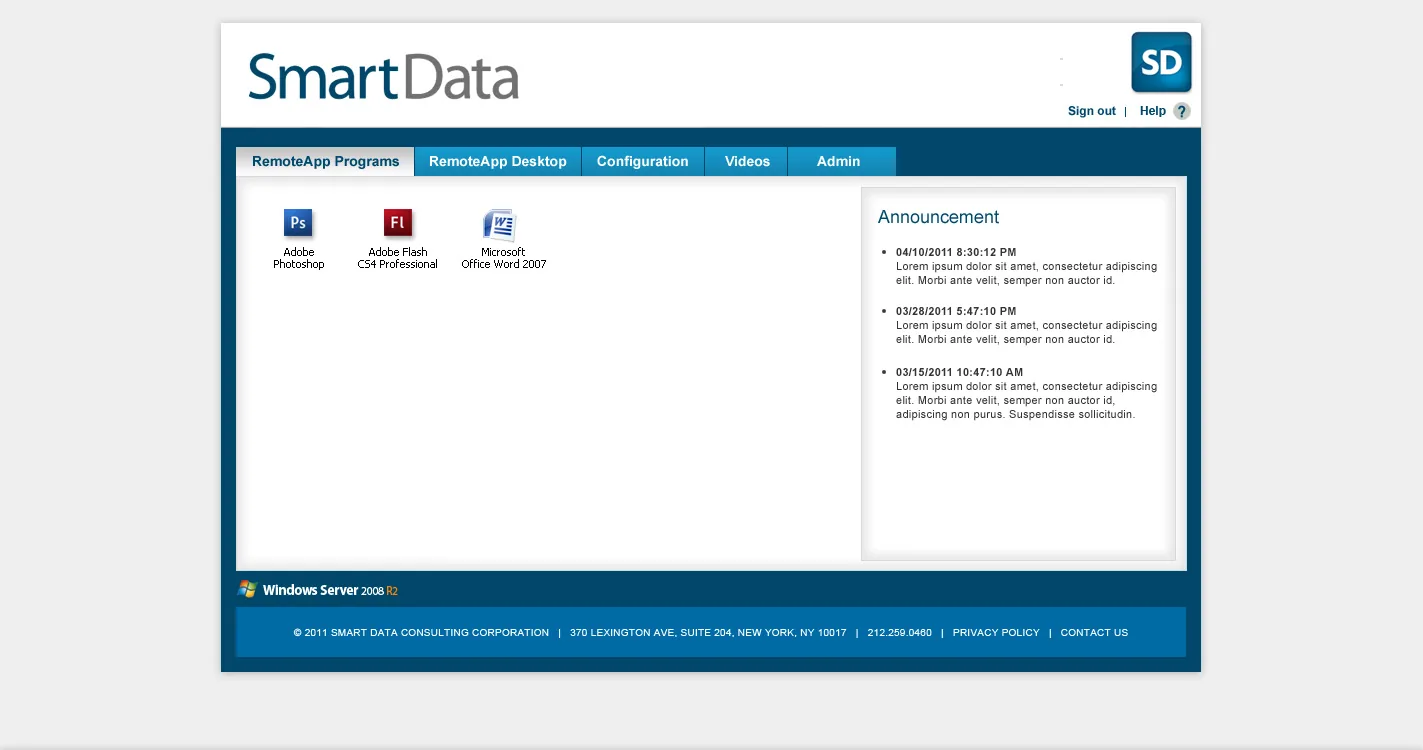
Task: Click the 03/28/2011 5:47:10 PM announcement date
Action: [x=956, y=311]
